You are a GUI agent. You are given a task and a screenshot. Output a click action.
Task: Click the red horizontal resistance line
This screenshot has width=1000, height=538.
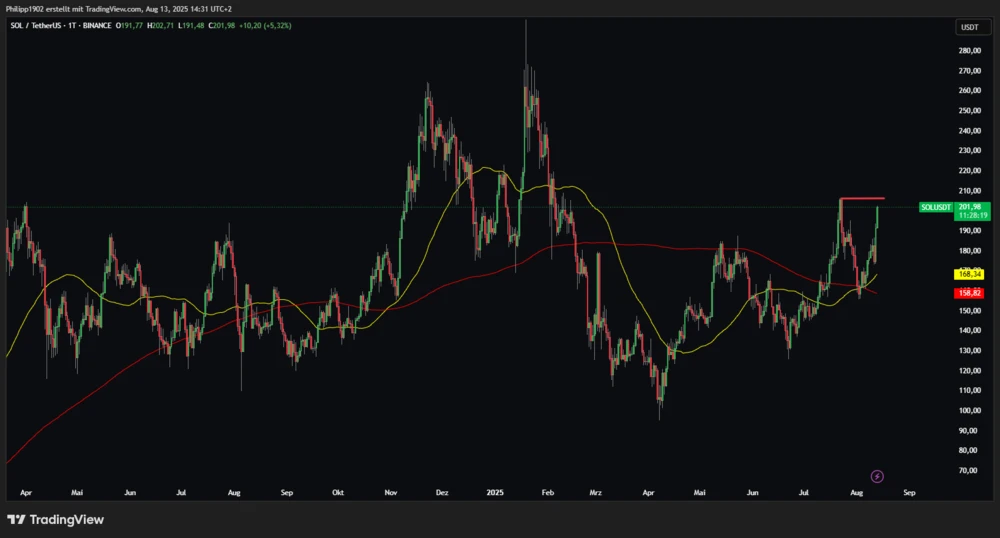pyautogui.click(x=861, y=198)
